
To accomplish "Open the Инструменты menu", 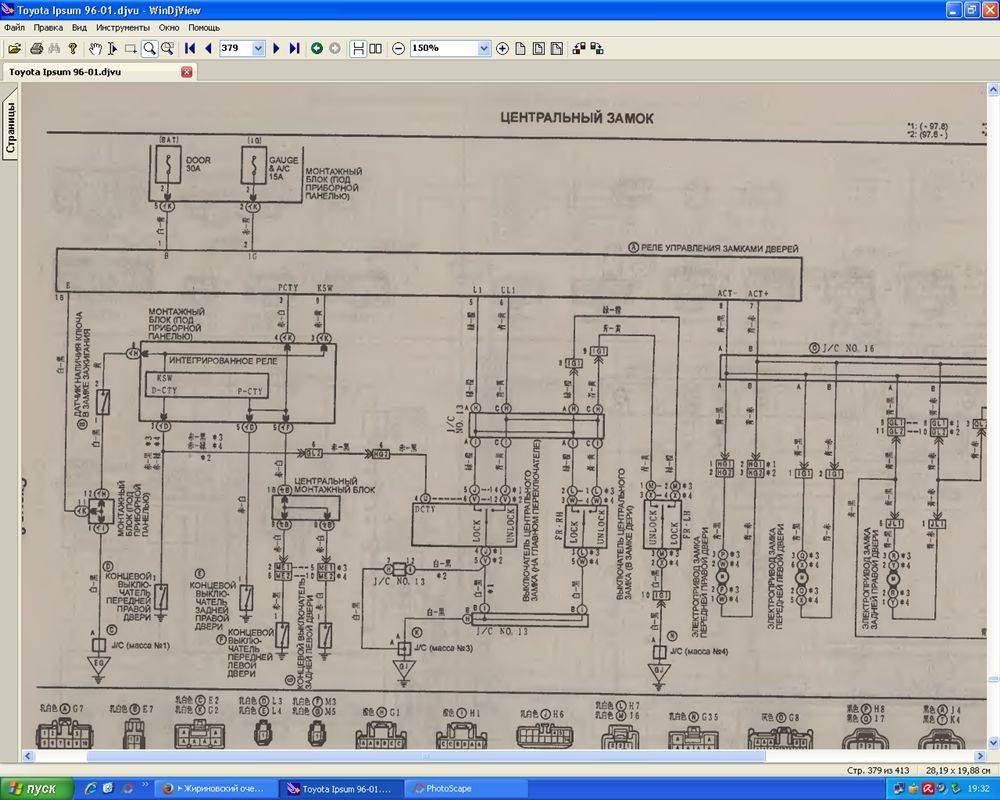I will tap(122, 28).
